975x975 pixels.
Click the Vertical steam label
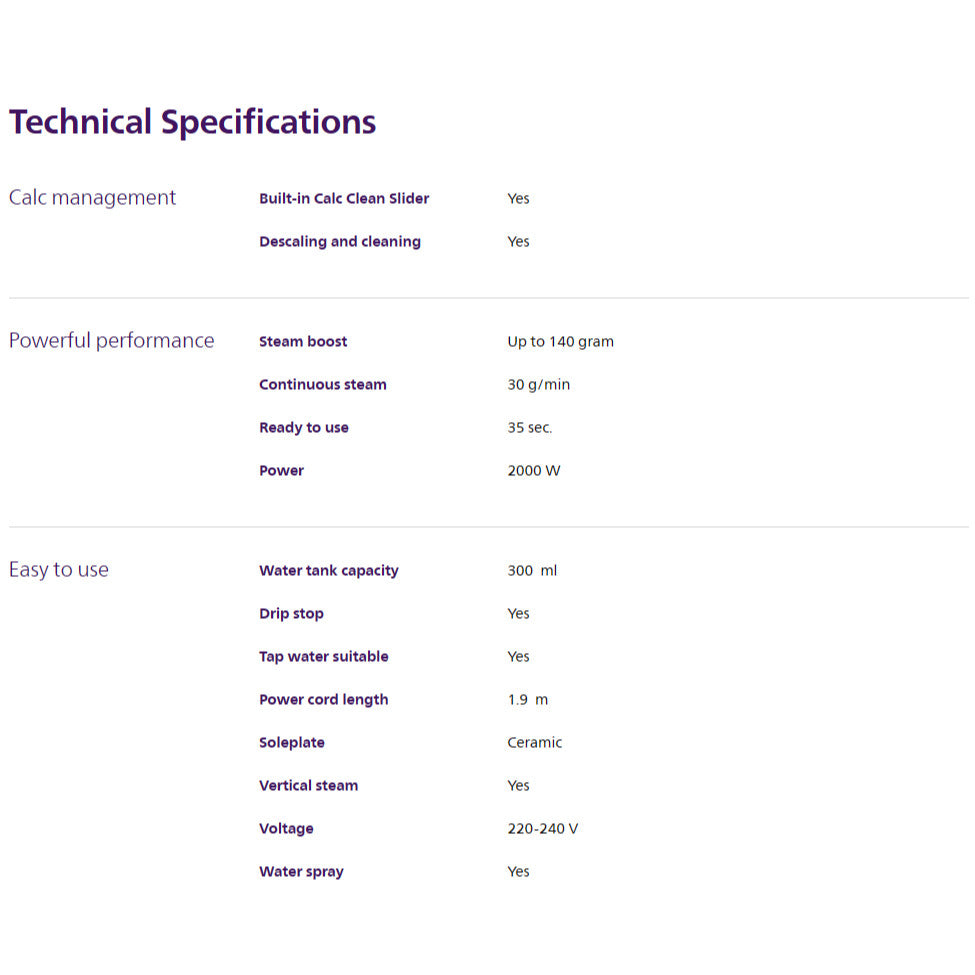point(308,786)
